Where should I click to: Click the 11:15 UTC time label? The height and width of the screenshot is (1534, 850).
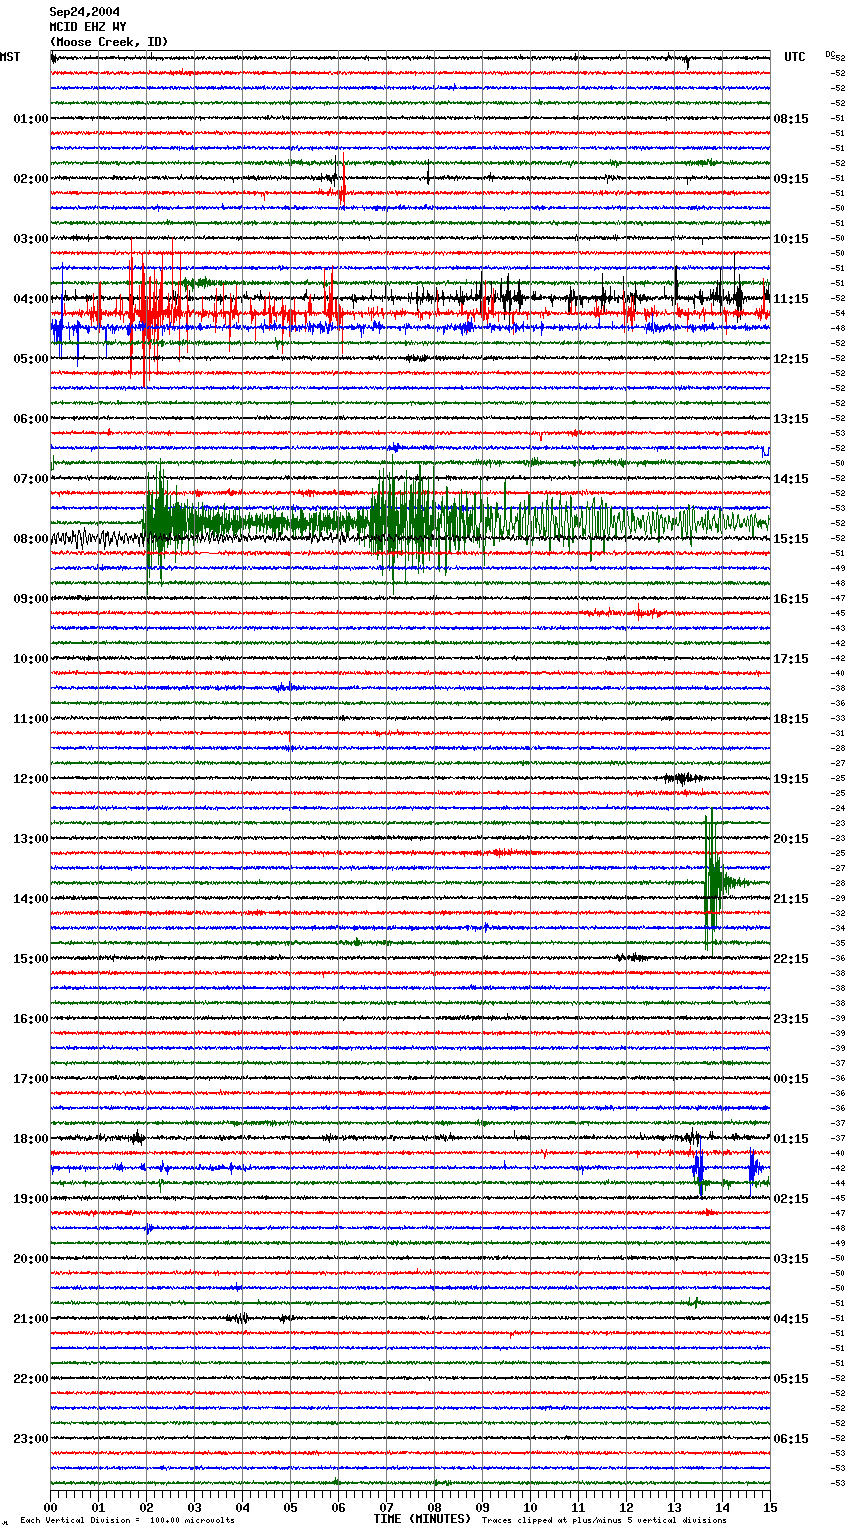coord(791,299)
